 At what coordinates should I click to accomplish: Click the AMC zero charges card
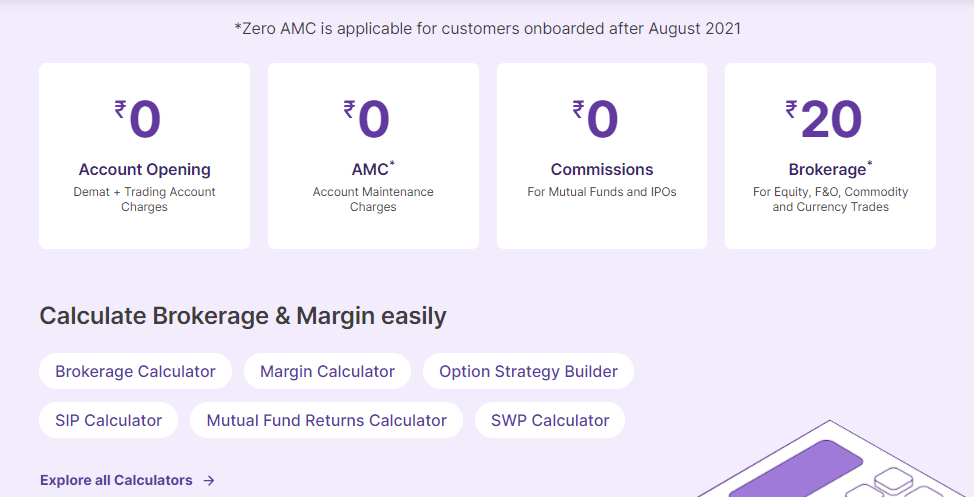373,156
